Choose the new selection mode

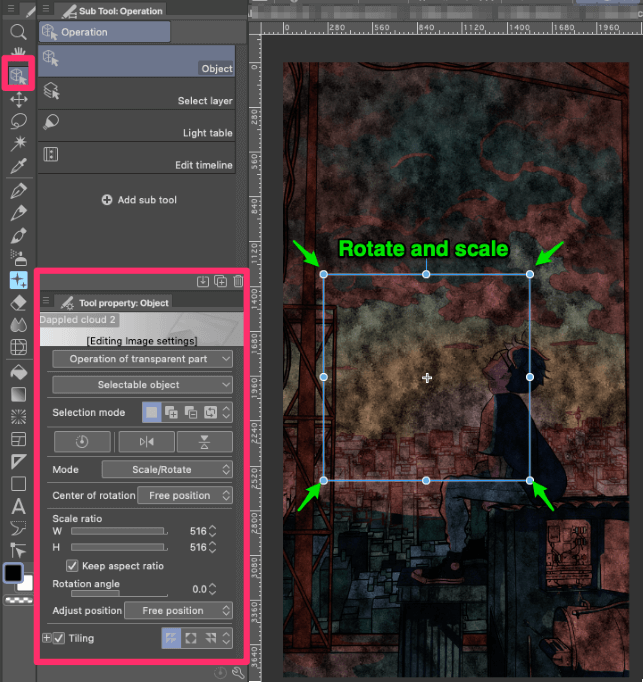tap(152, 412)
